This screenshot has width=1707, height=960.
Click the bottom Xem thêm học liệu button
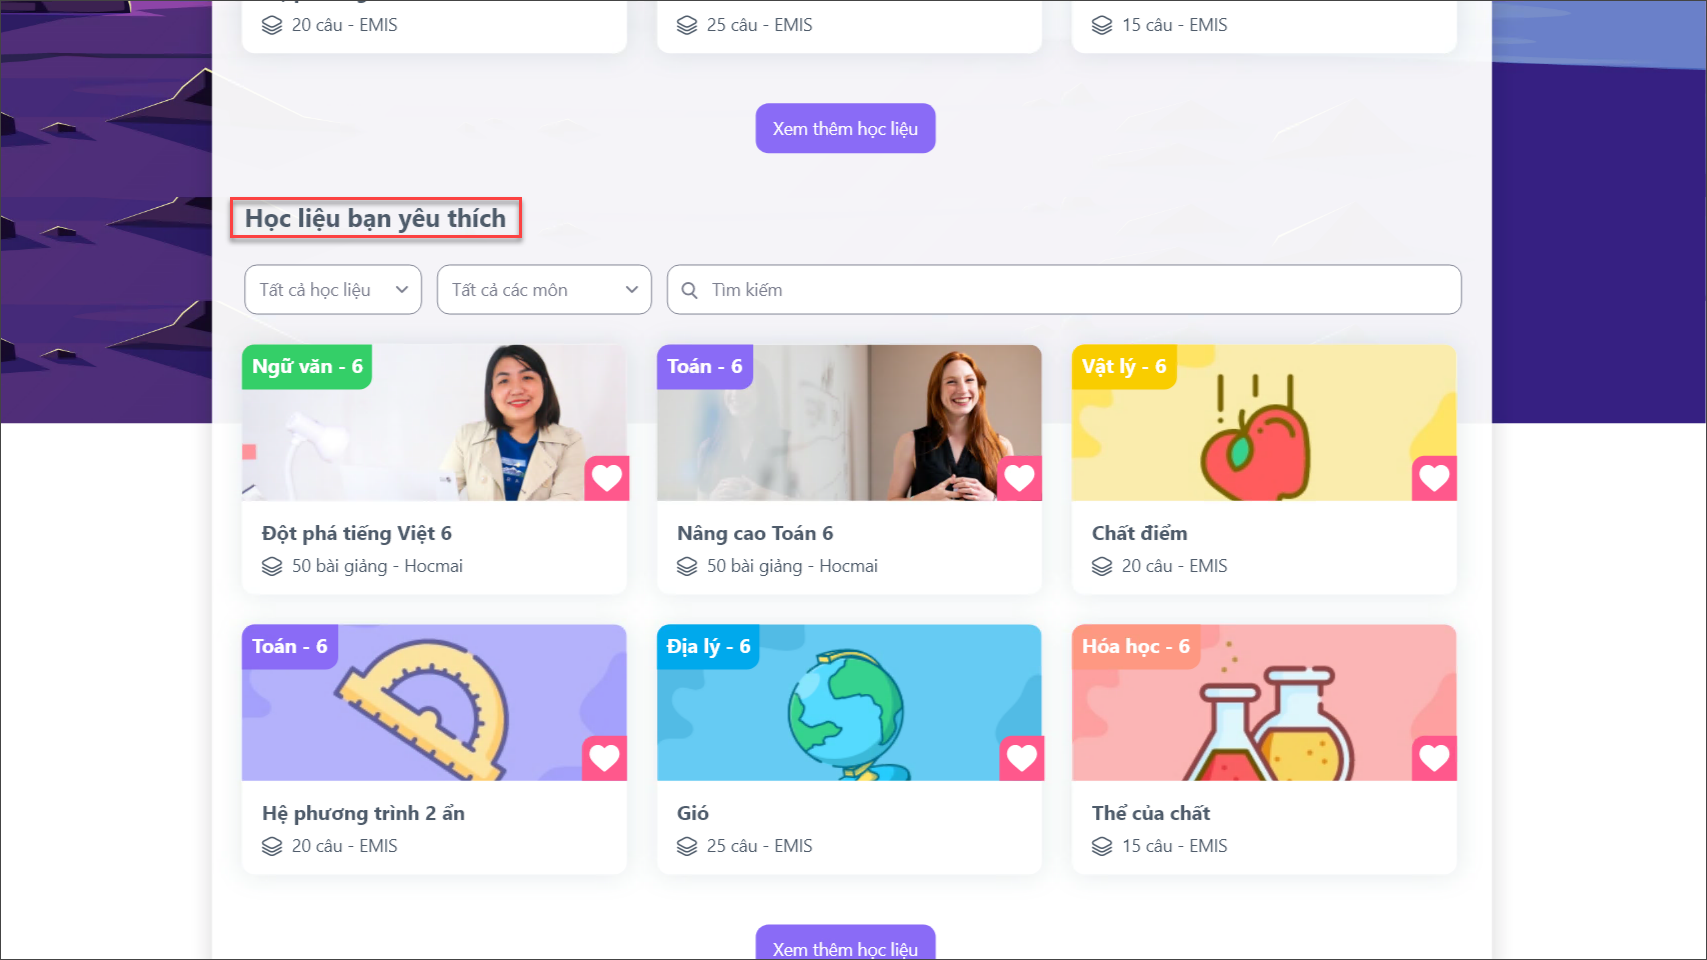pyautogui.click(x=845, y=942)
